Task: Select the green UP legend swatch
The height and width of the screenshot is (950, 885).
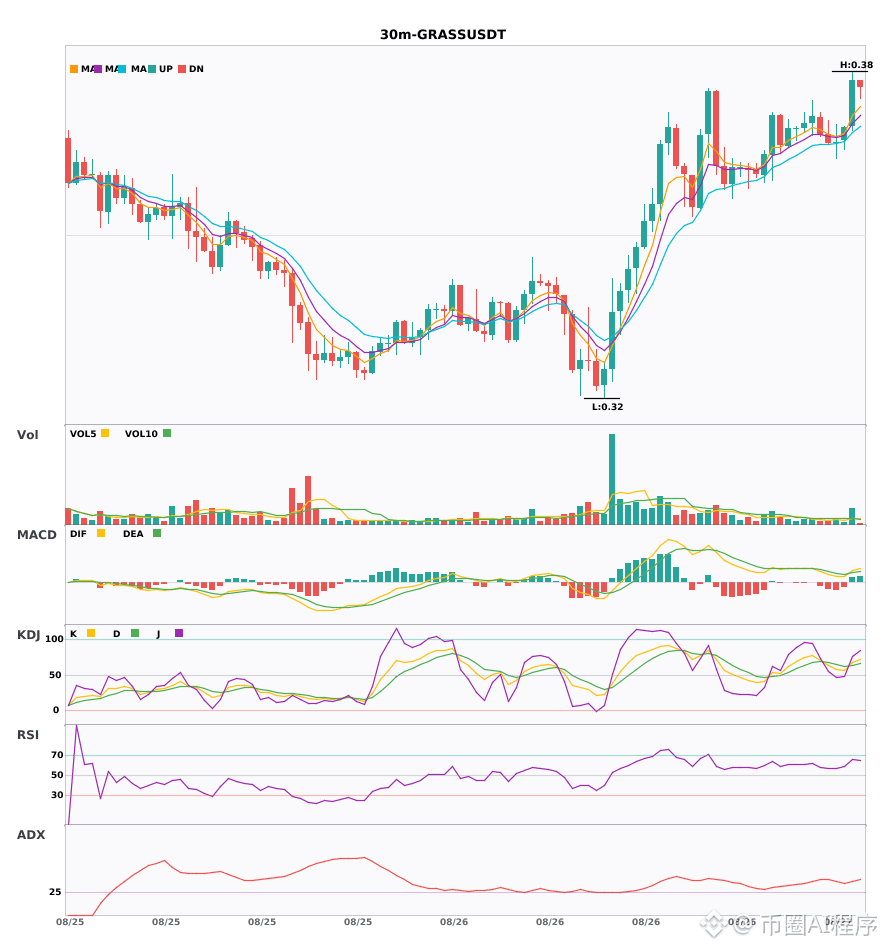Action: 152,69
